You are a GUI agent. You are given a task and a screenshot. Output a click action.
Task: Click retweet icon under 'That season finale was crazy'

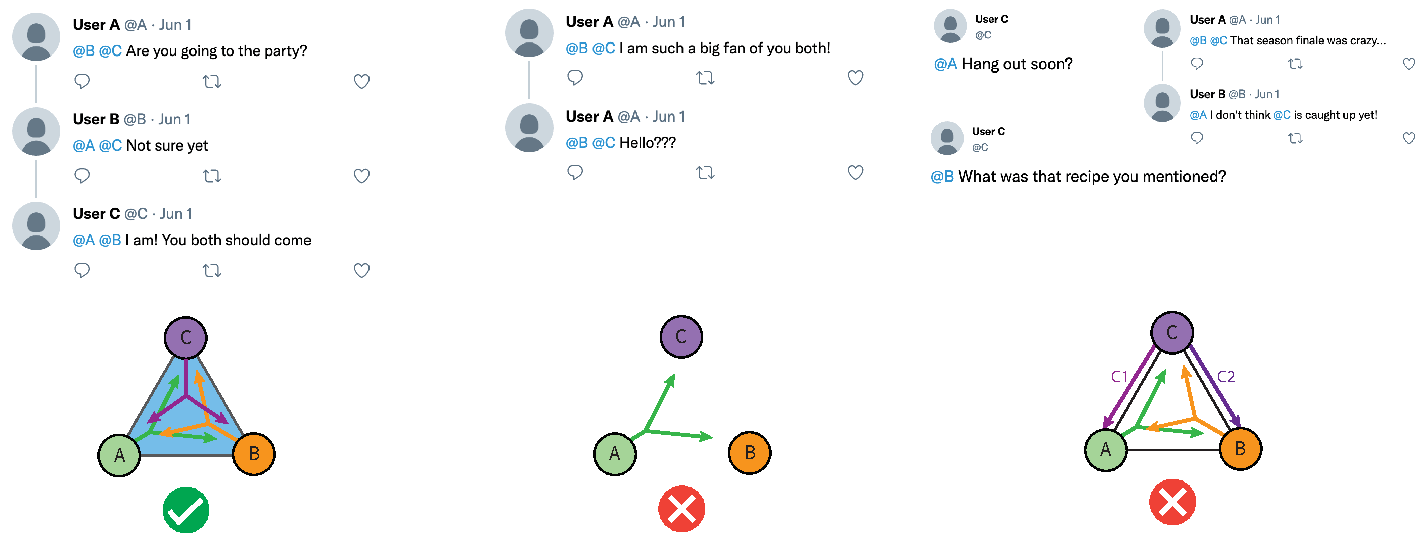pos(1294,63)
